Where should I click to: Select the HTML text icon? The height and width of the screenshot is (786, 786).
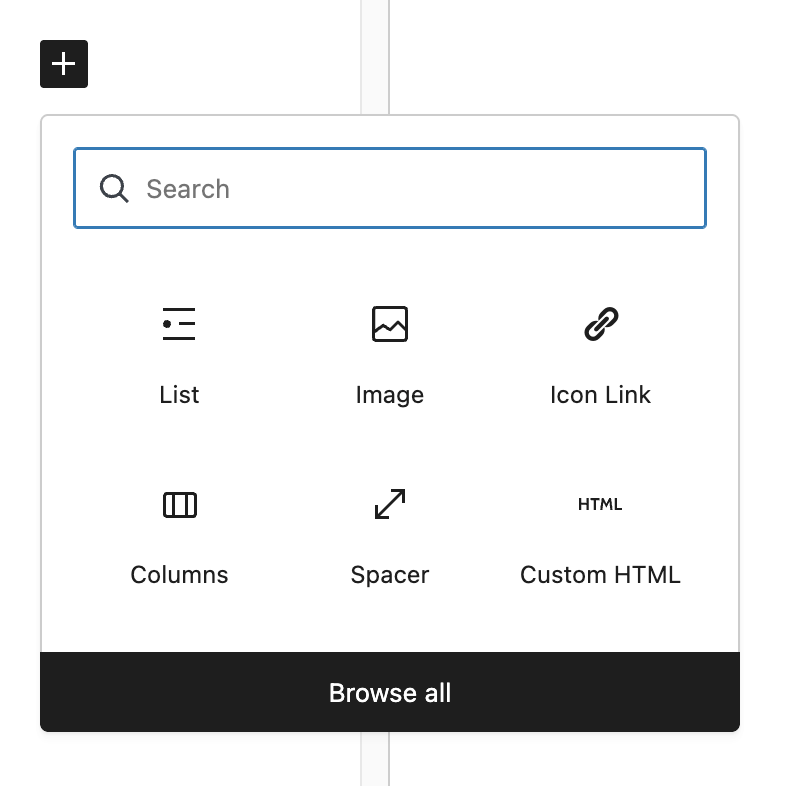[x=600, y=504]
